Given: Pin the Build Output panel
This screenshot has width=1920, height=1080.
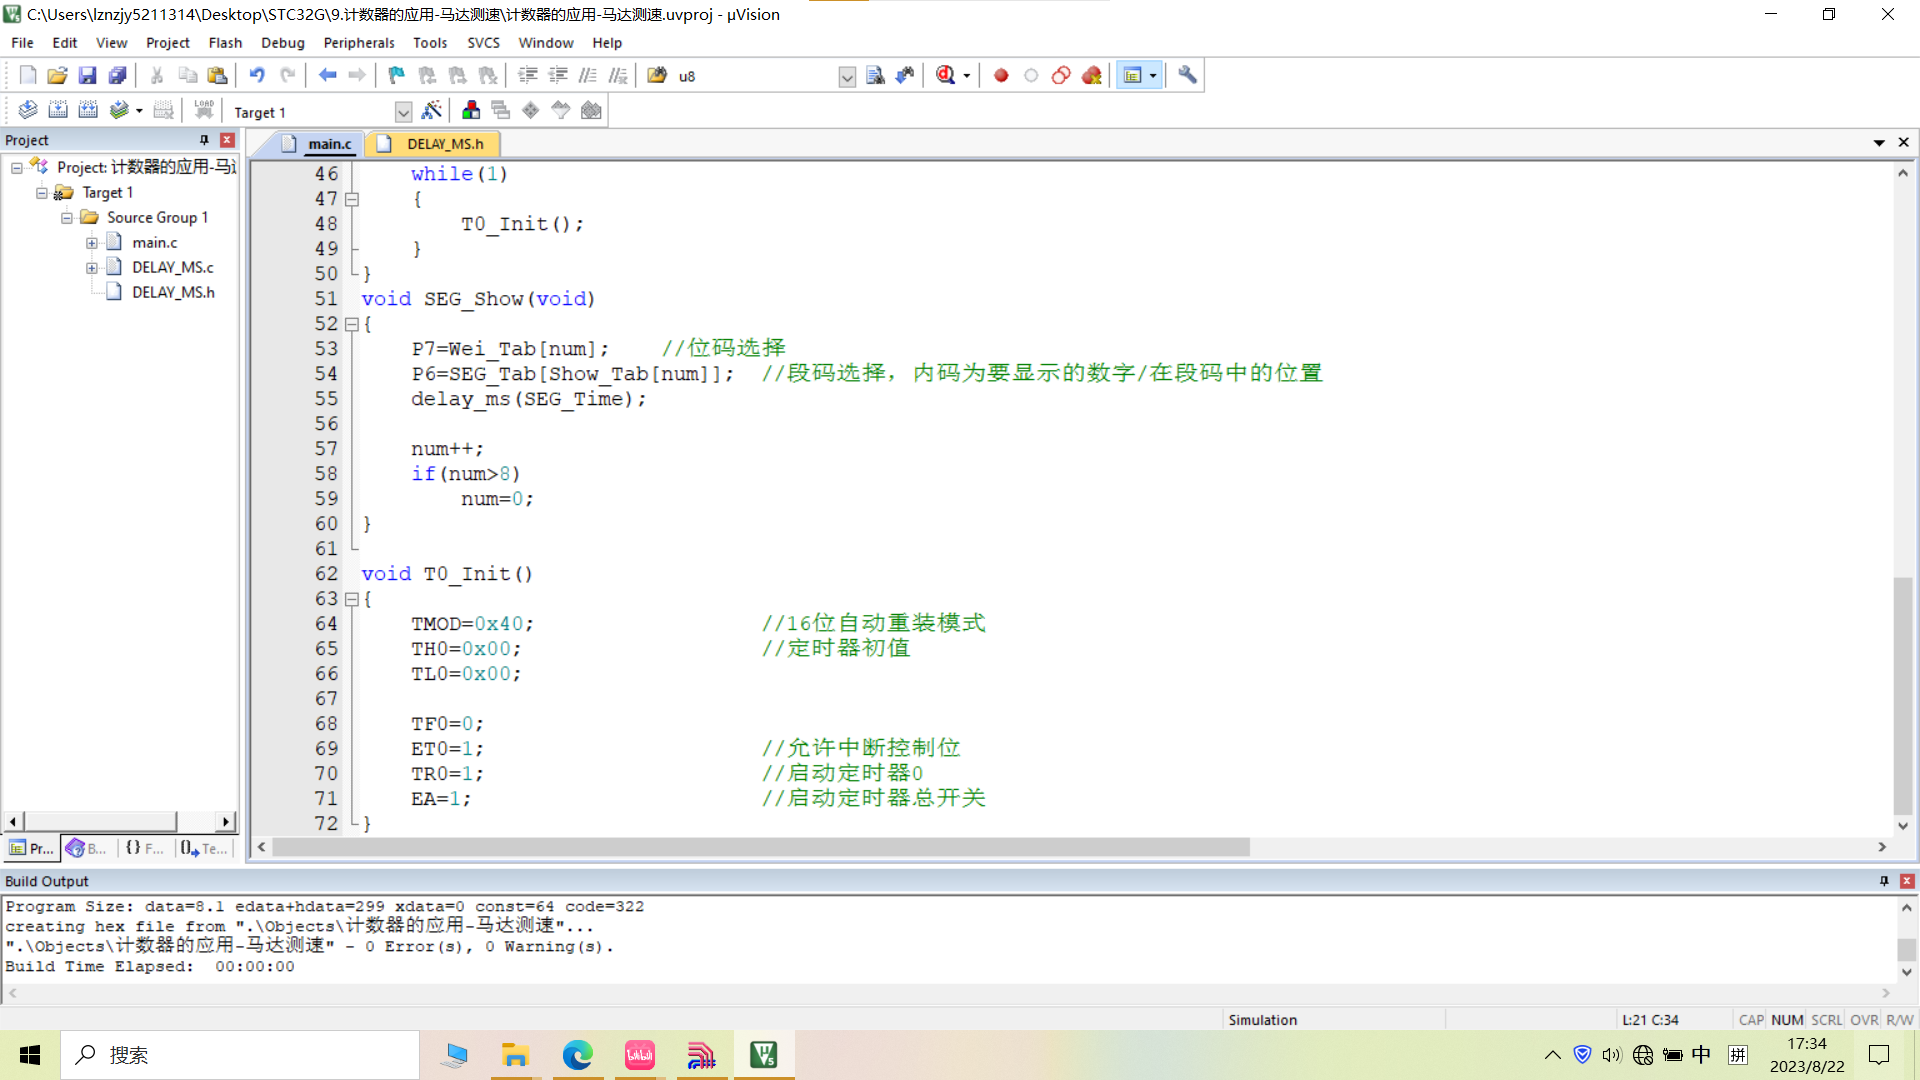Looking at the screenshot, I should (1884, 881).
